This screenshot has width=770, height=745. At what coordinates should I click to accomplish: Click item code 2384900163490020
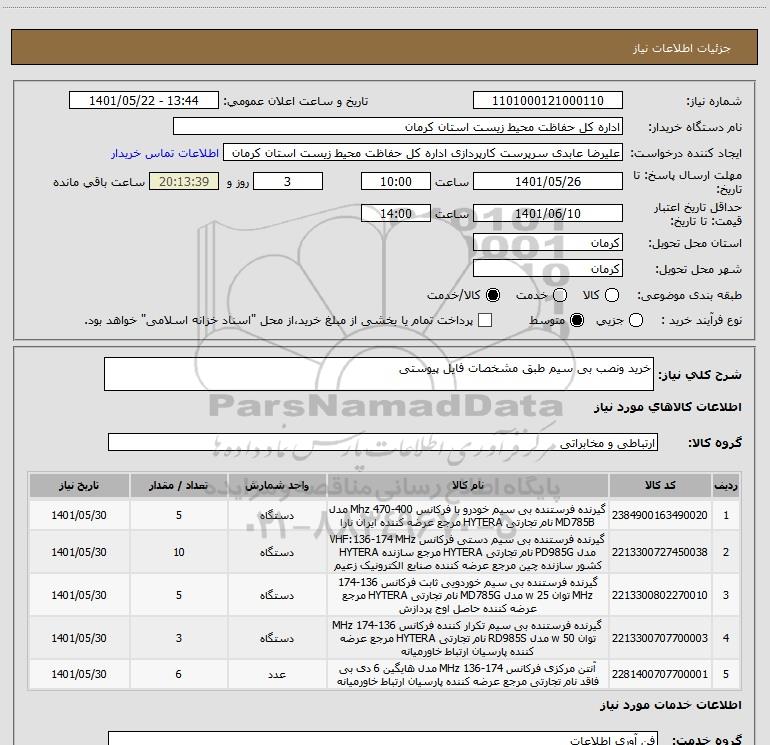[x=660, y=515]
